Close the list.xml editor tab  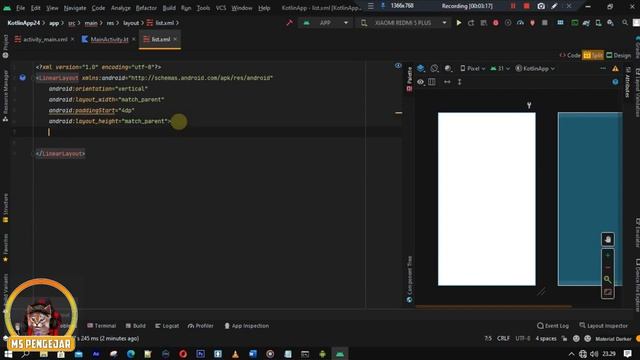click(x=175, y=39)
